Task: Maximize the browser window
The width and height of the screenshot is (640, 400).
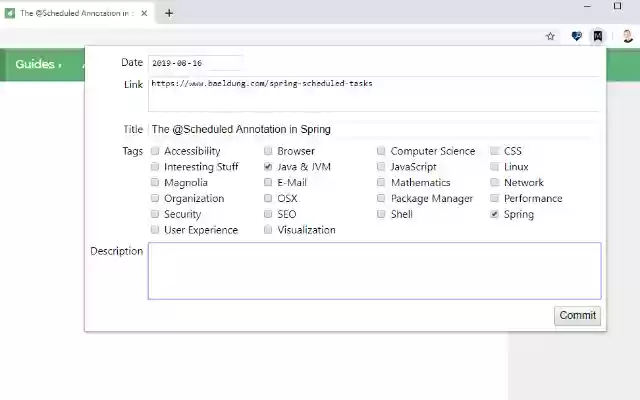Action: 618,6
